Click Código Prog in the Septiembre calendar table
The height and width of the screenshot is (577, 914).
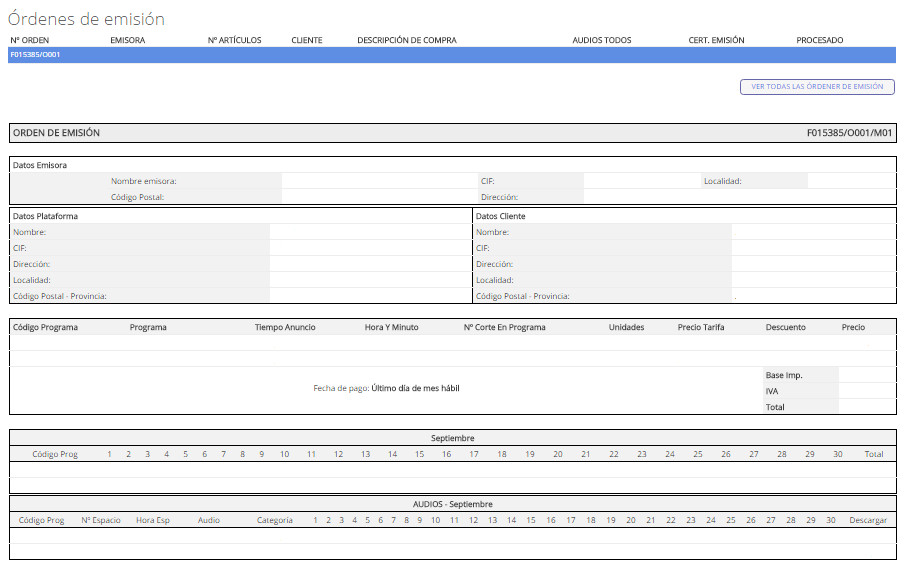point(55,454)
